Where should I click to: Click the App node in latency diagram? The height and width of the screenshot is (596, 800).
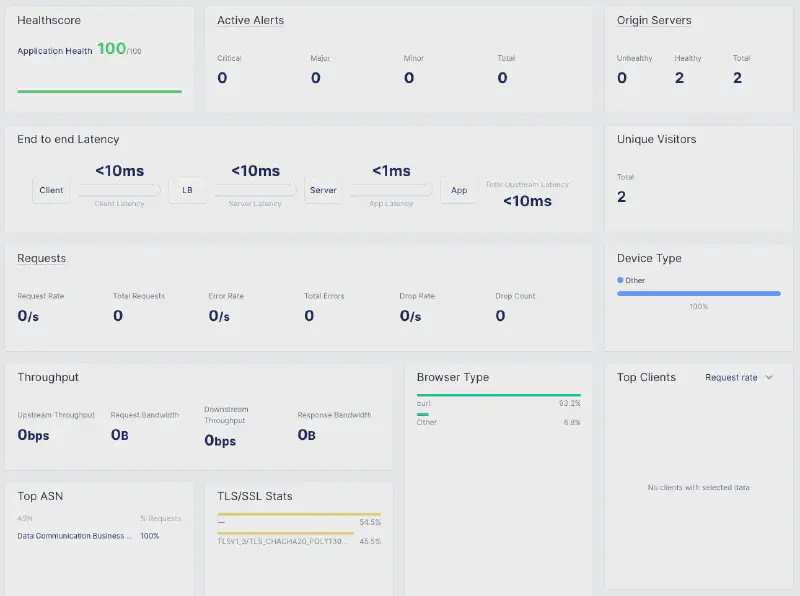[459, 190]
